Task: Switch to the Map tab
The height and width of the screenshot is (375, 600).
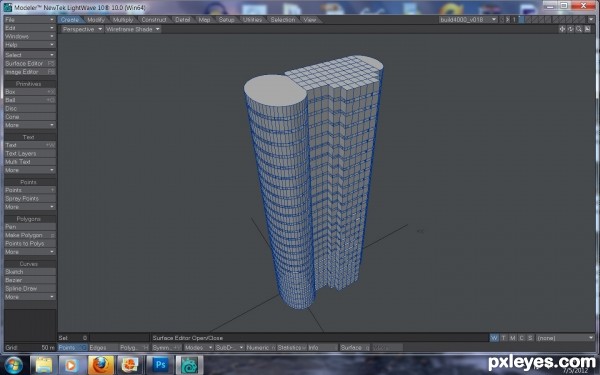Action: (204, 20)
